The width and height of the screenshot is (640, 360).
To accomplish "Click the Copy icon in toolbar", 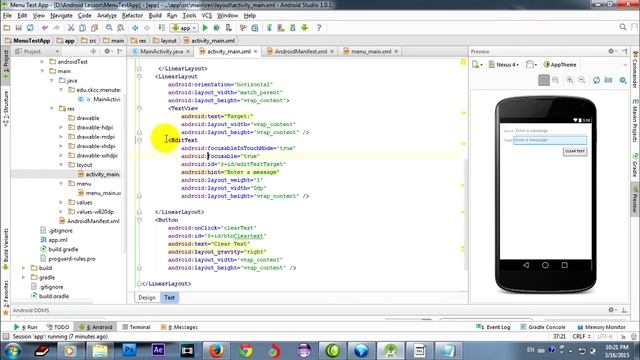I will (x=82, y=28).
